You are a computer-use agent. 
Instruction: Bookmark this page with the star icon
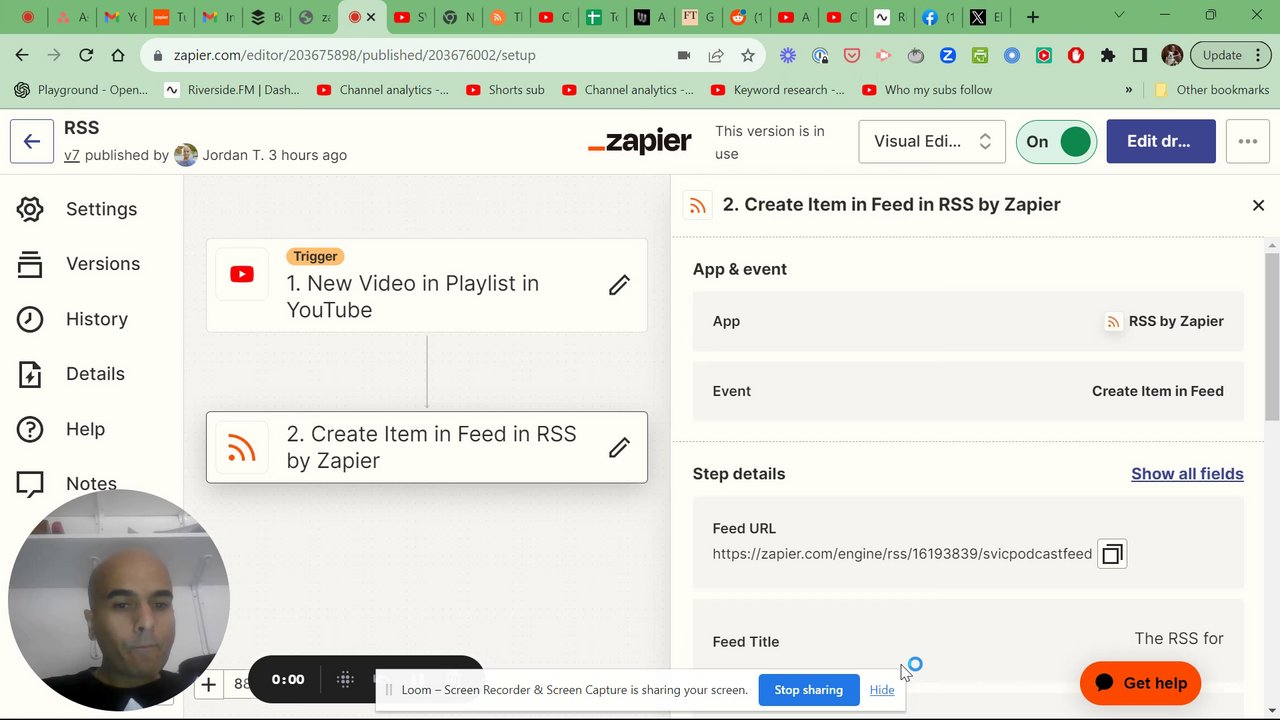coord(747,55)
